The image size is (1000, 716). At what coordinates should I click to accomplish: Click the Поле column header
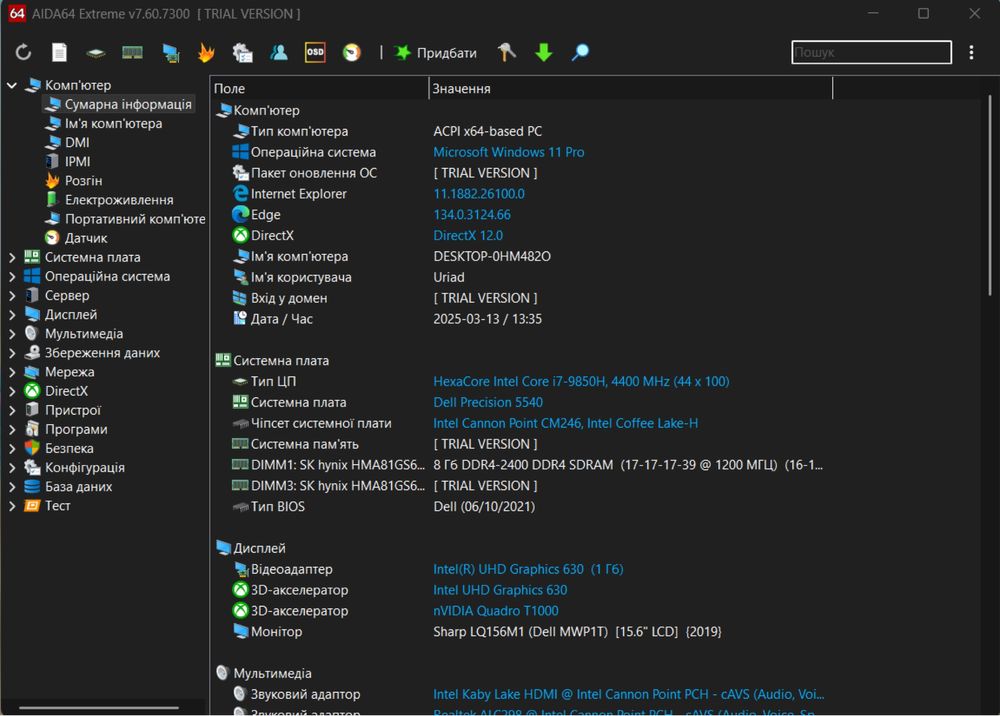[x=320, y=88]
